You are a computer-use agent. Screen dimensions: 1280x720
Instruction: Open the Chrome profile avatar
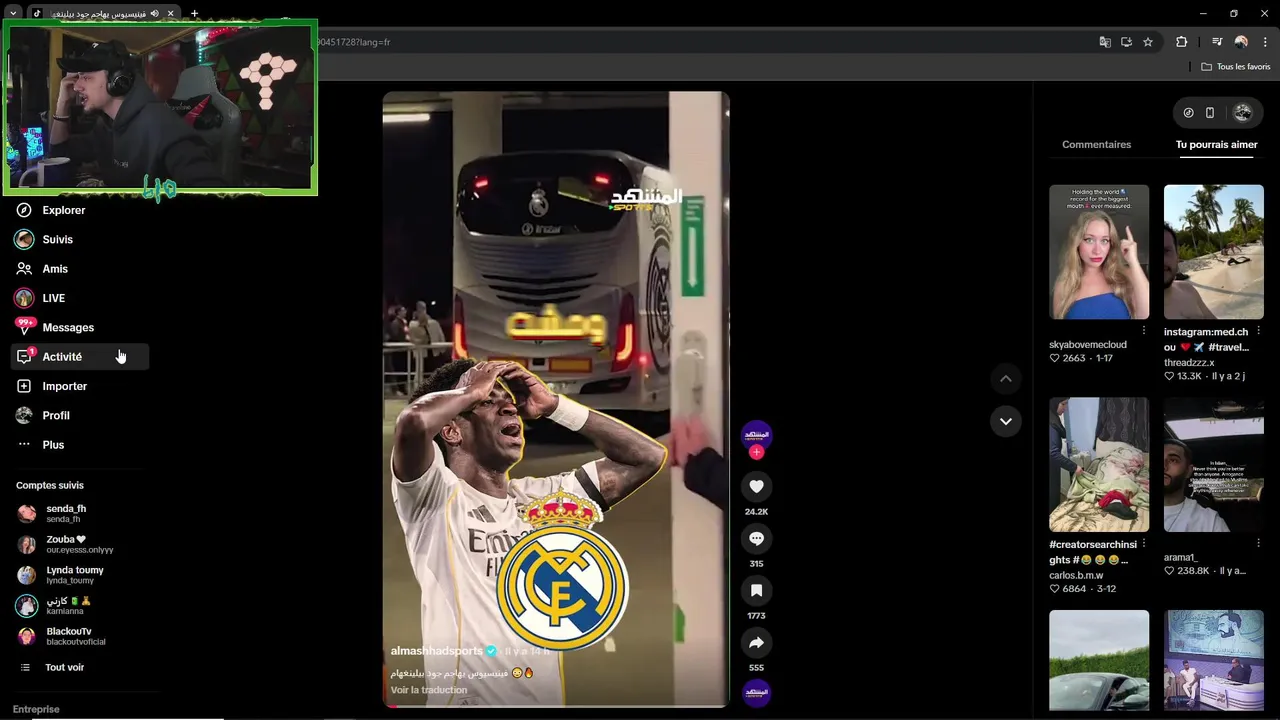click(x=1241, y=42)
